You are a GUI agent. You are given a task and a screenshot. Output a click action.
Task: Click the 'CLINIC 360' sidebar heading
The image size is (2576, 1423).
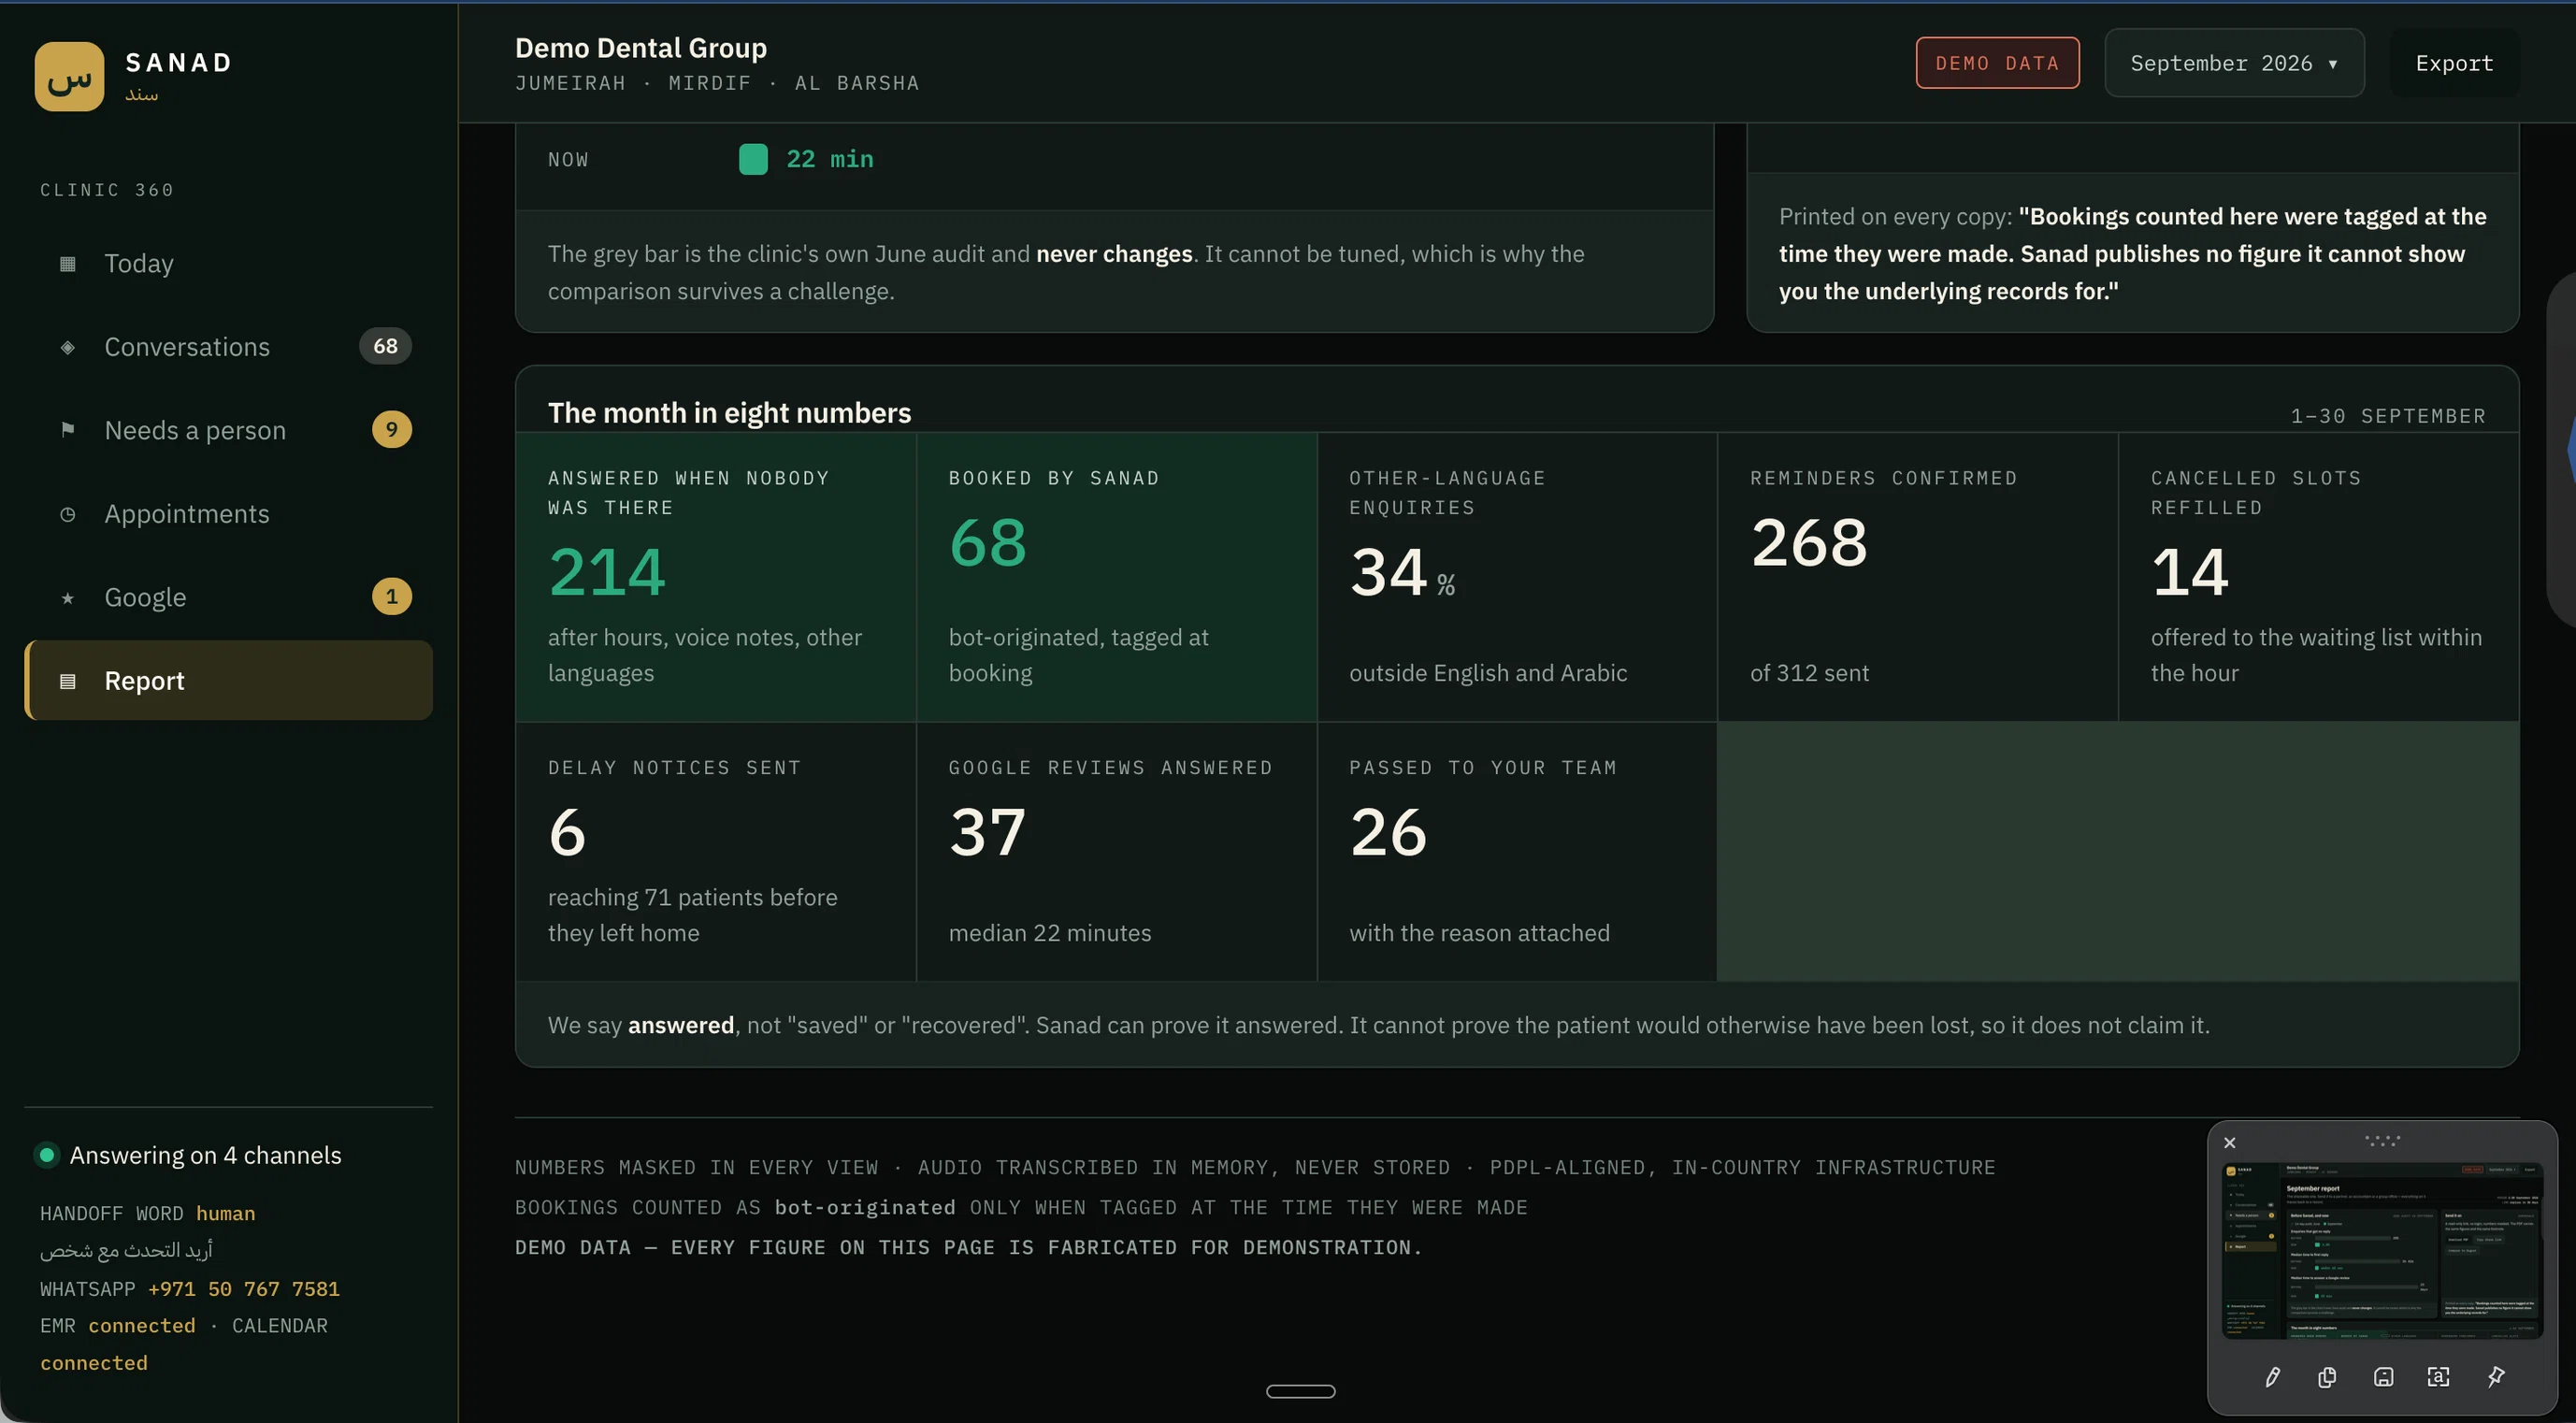(107, 190)
